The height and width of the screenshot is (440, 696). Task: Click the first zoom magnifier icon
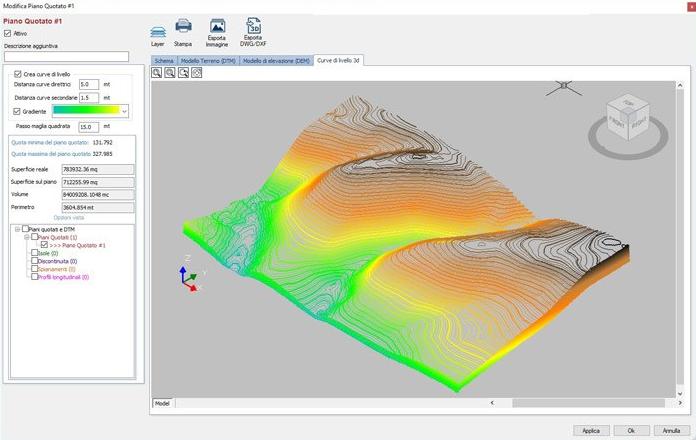[x=157, y=73]
